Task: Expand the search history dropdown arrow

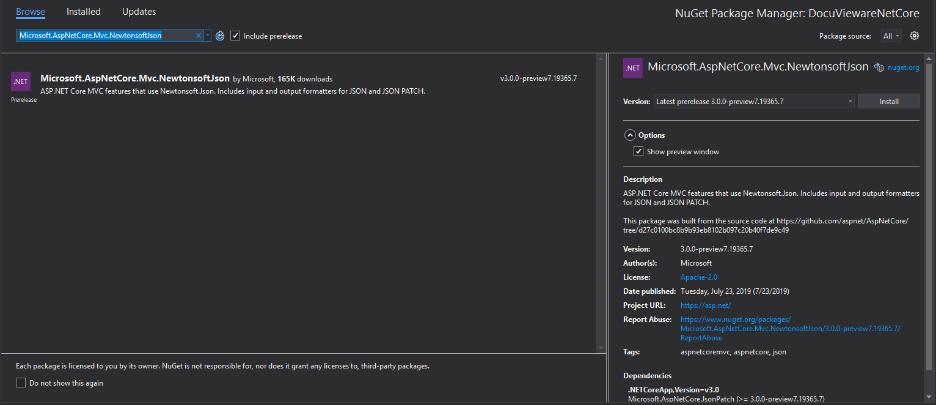Action: pos(208,36)
